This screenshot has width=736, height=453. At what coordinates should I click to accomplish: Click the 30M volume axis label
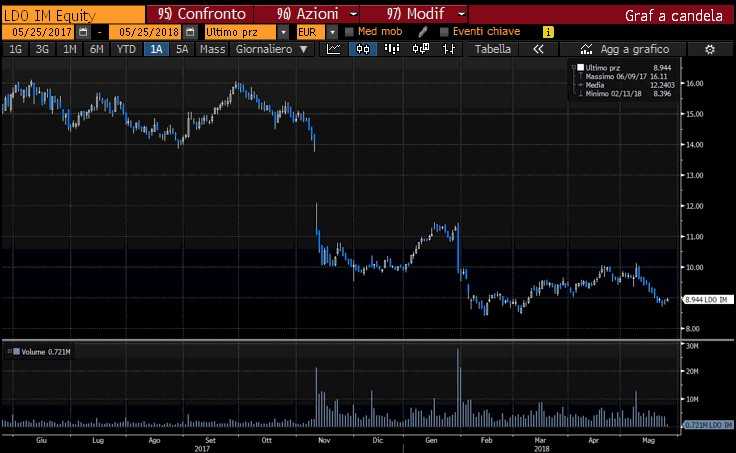point(692,346)
